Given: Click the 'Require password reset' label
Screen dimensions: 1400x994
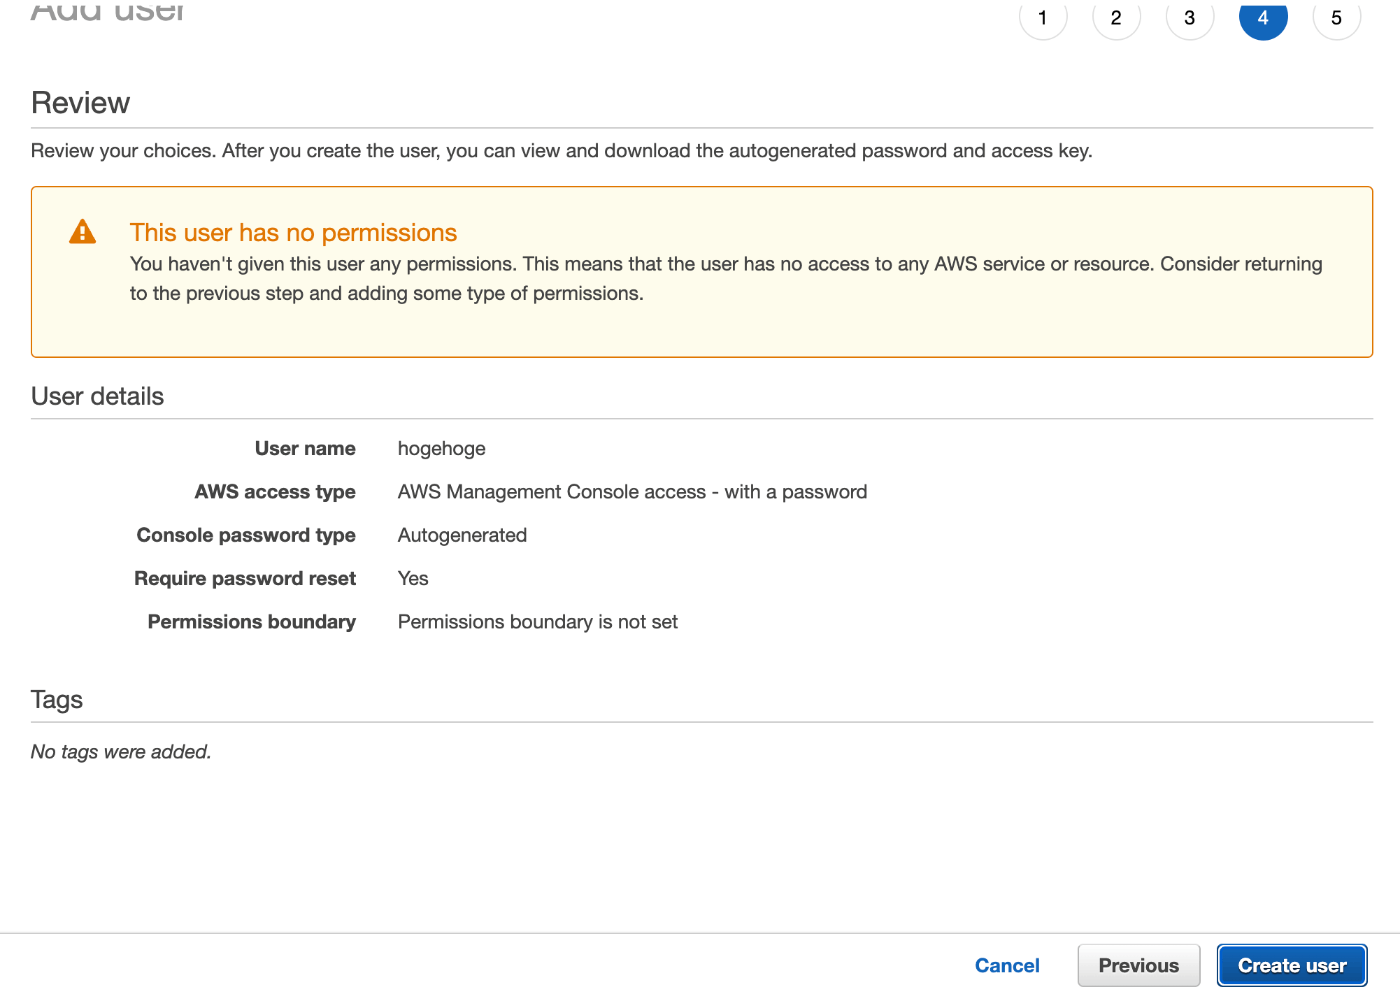Looking at the screenshot, I should click(245, 578).
